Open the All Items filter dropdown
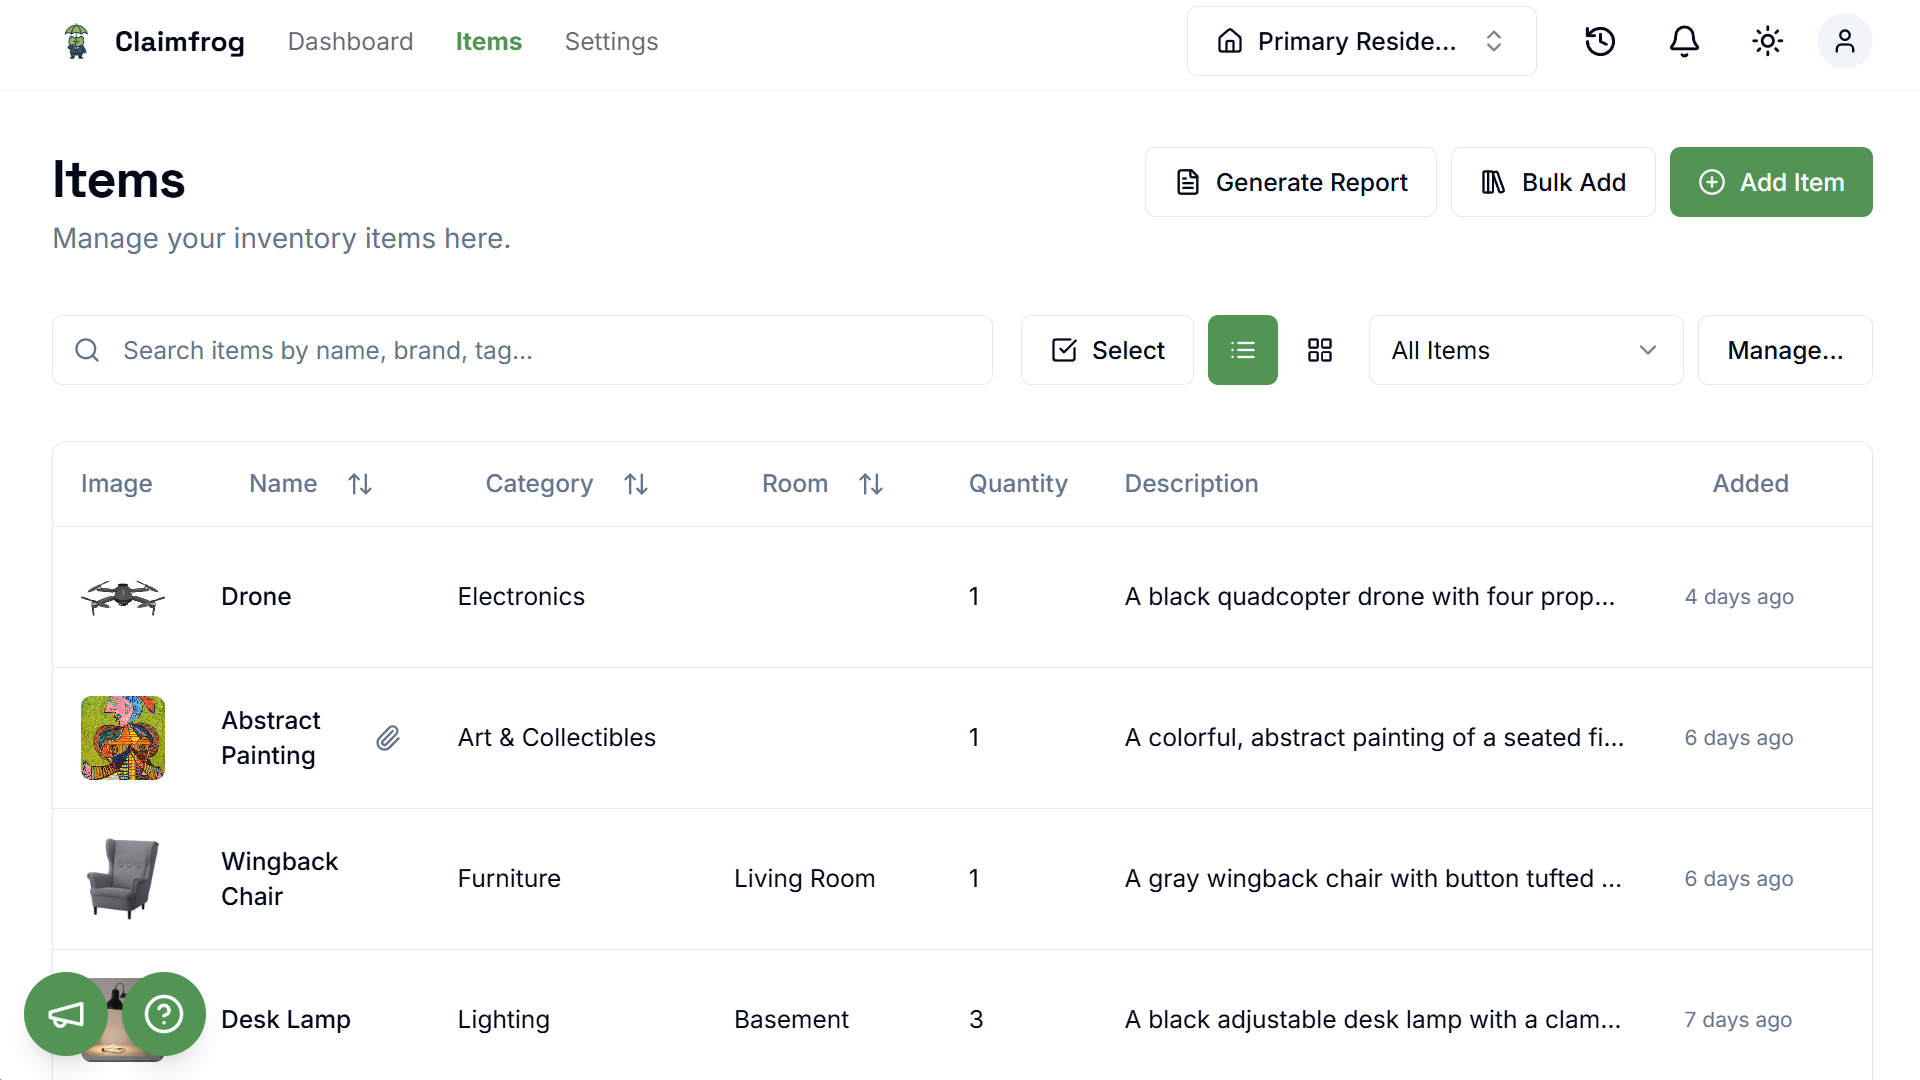The image size is (1920, 1080). (x=1525, y=350)
